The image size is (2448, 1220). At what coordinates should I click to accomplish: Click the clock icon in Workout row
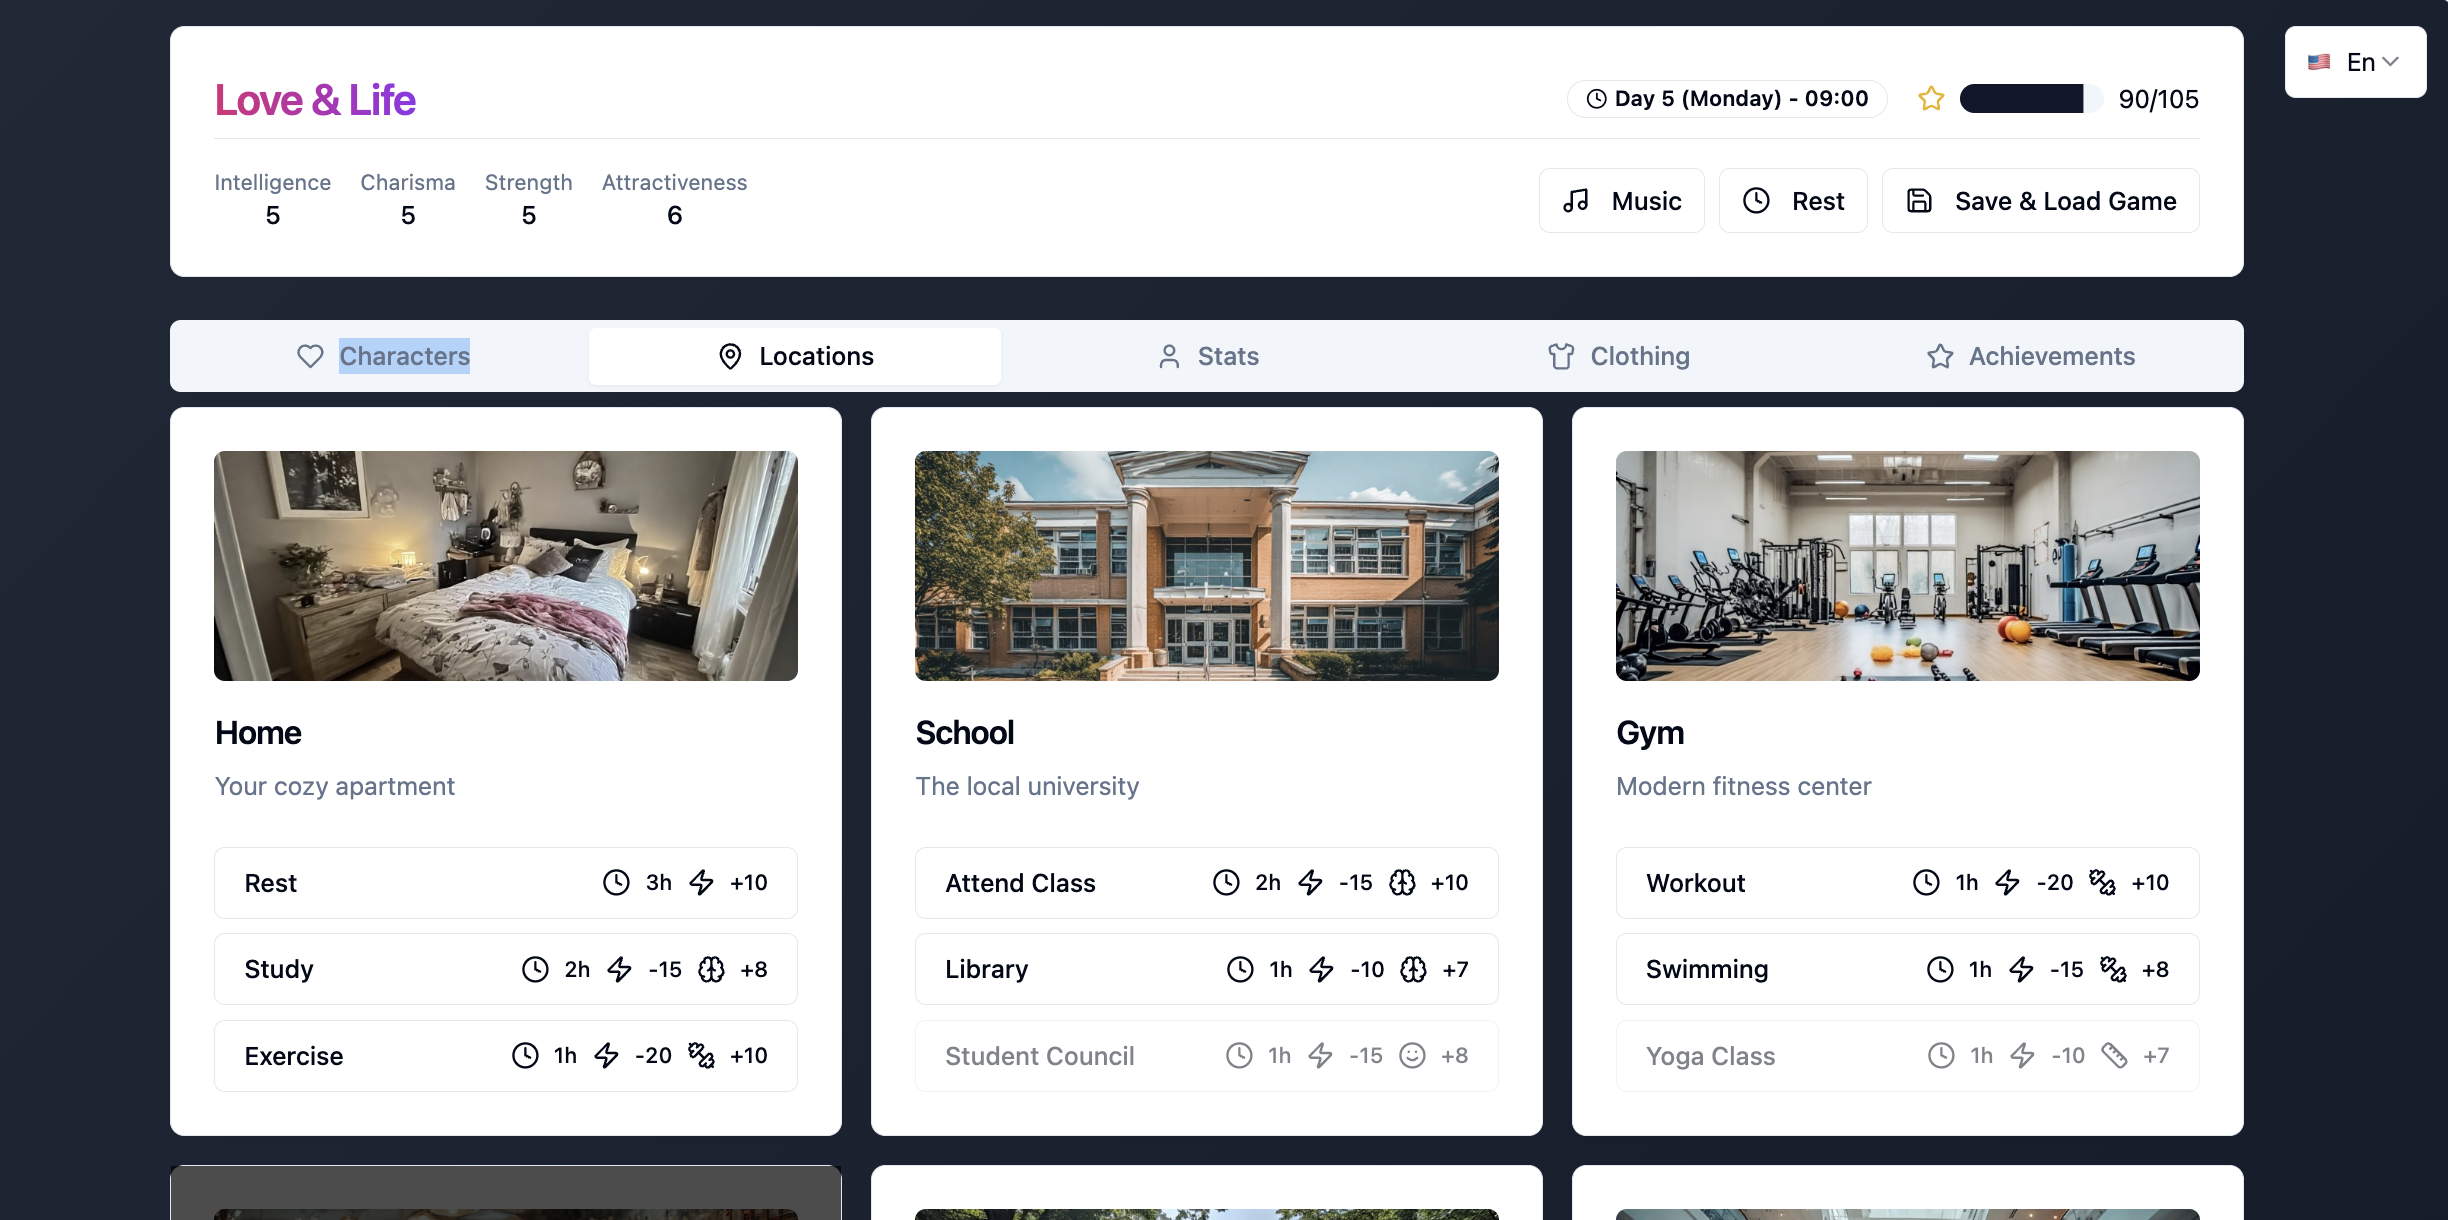click(1926, 882)
